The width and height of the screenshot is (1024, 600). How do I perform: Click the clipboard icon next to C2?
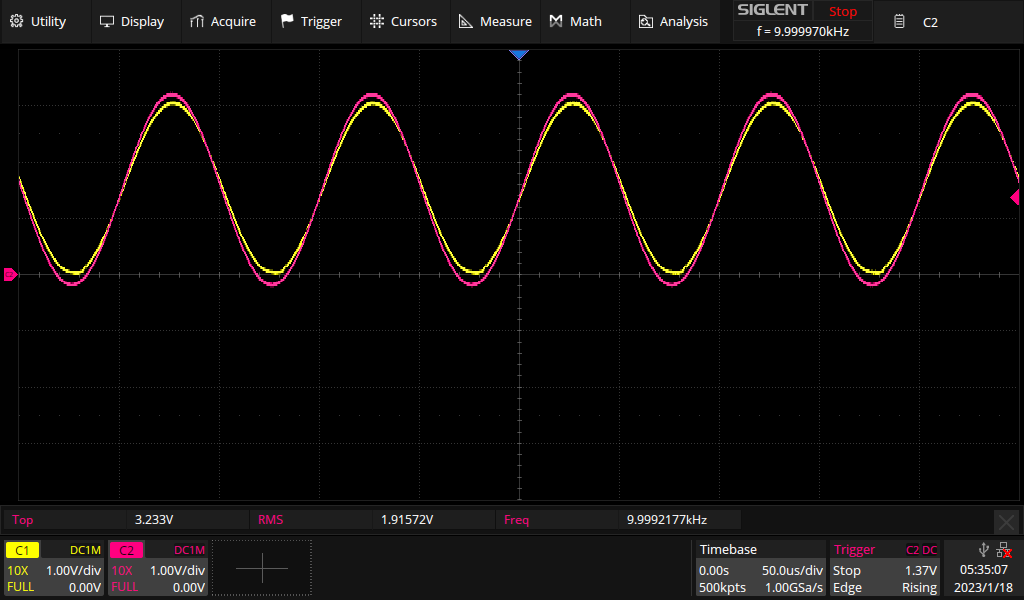tap(899, 22)
